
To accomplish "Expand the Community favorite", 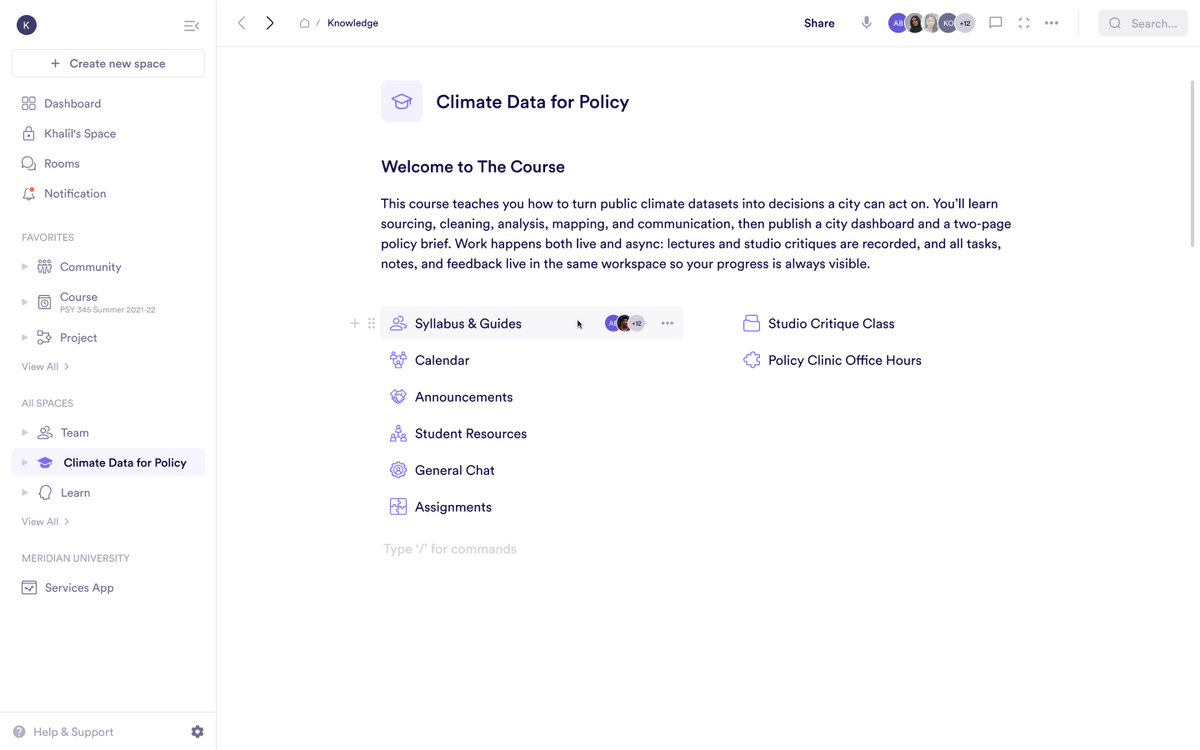I will click(25, 267).
